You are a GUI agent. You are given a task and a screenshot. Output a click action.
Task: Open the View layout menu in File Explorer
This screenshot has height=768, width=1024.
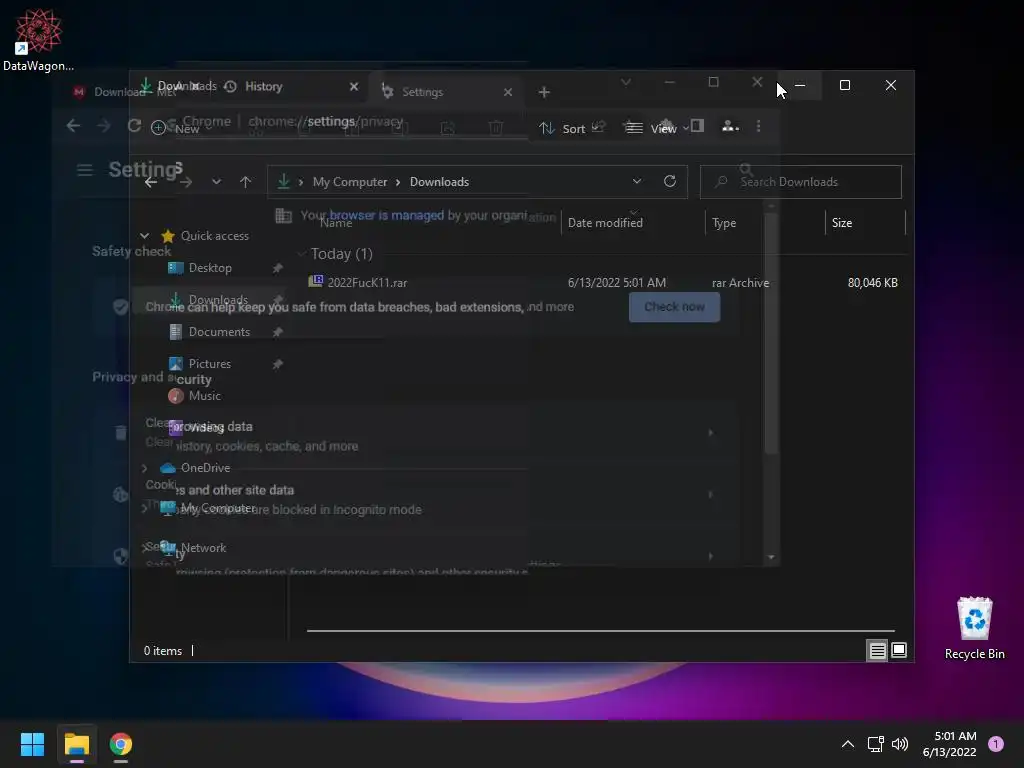656,128
